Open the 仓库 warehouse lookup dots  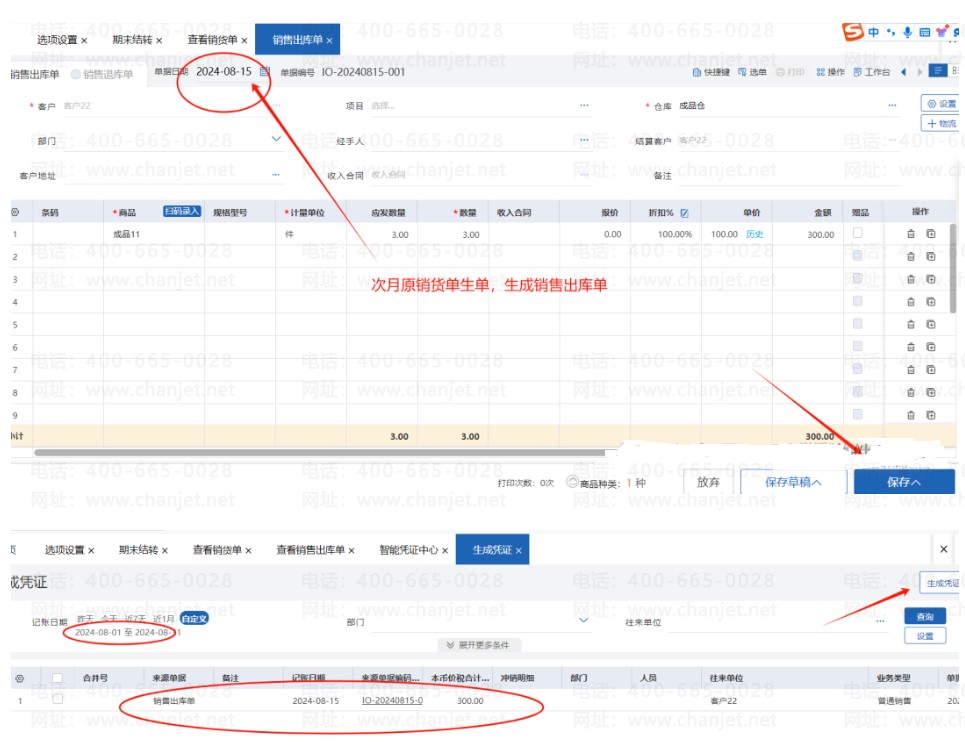[x=892, y=105]
